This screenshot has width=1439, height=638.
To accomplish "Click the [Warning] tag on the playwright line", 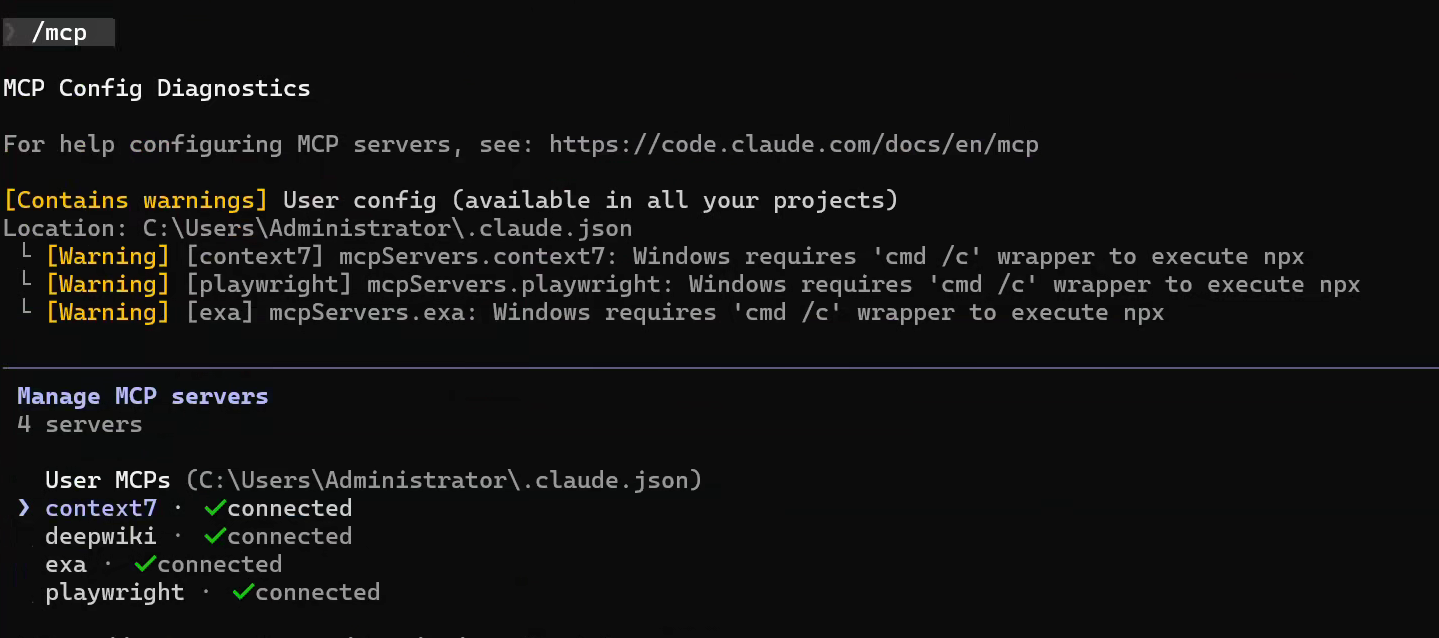I will [x=108, y=285].
